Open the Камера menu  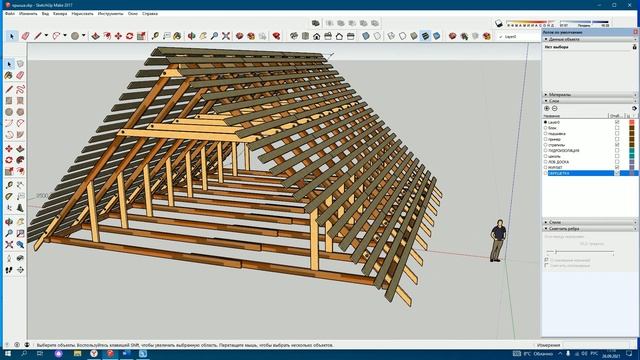tap(60, 13)
